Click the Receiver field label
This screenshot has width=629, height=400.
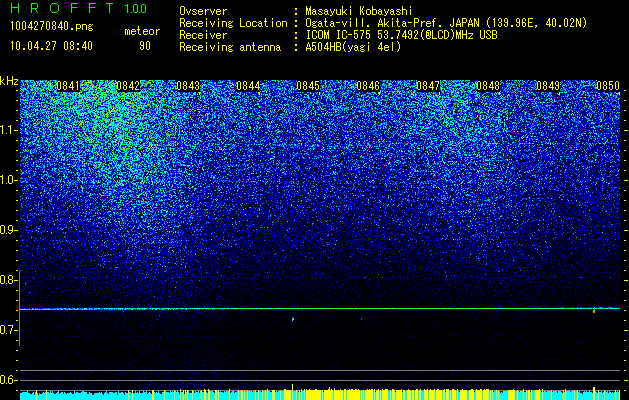[x=203, y=35]
